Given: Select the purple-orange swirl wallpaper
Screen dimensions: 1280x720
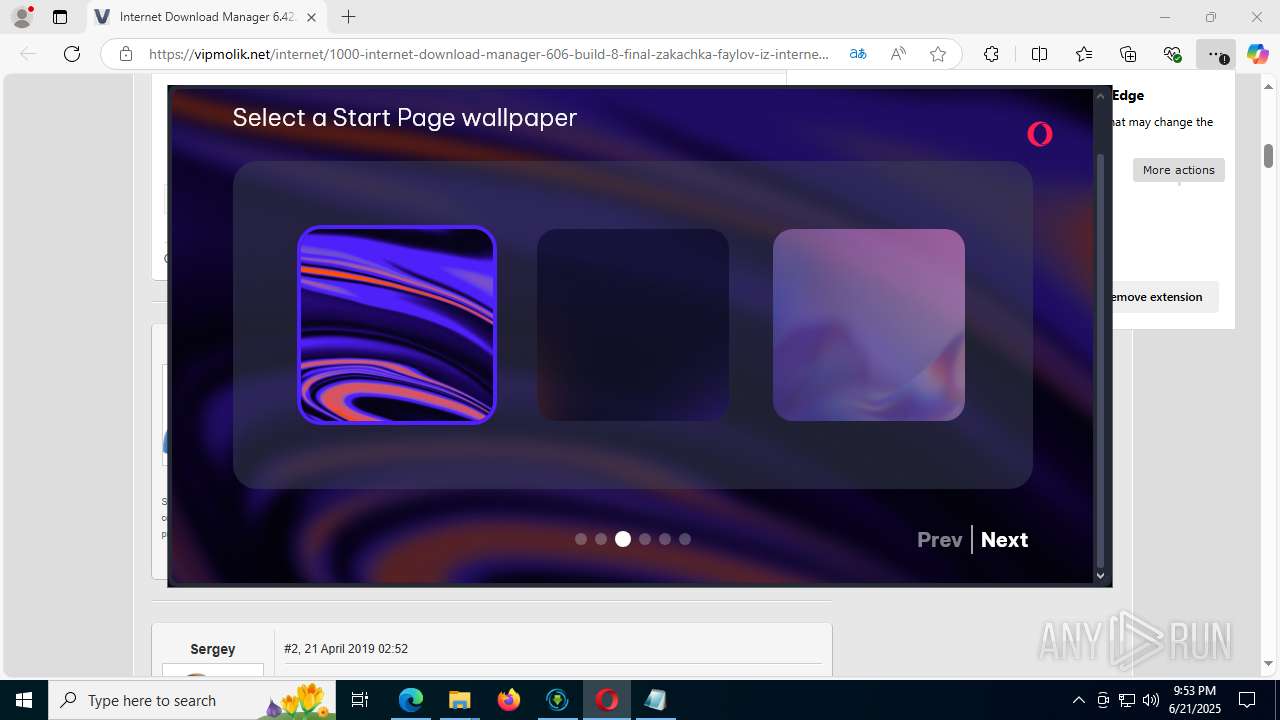Looking at the screenshot, I should point(397,325).
